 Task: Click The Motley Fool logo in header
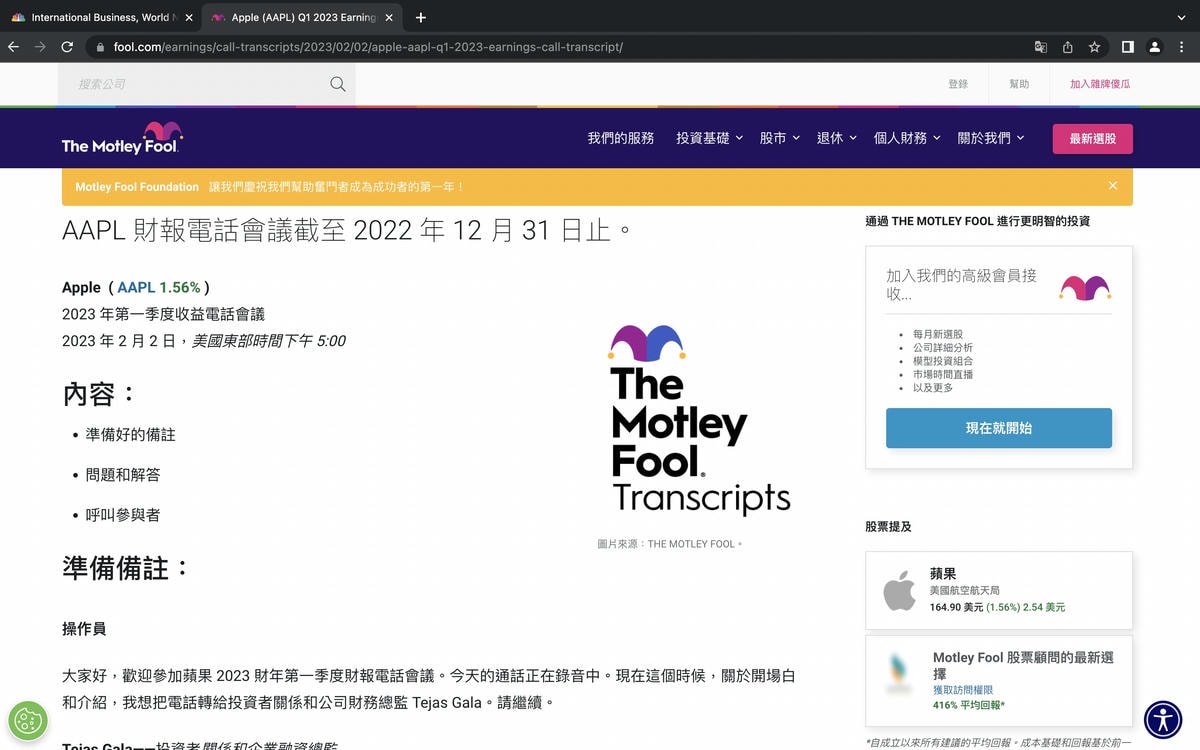[x=122, y=138]
